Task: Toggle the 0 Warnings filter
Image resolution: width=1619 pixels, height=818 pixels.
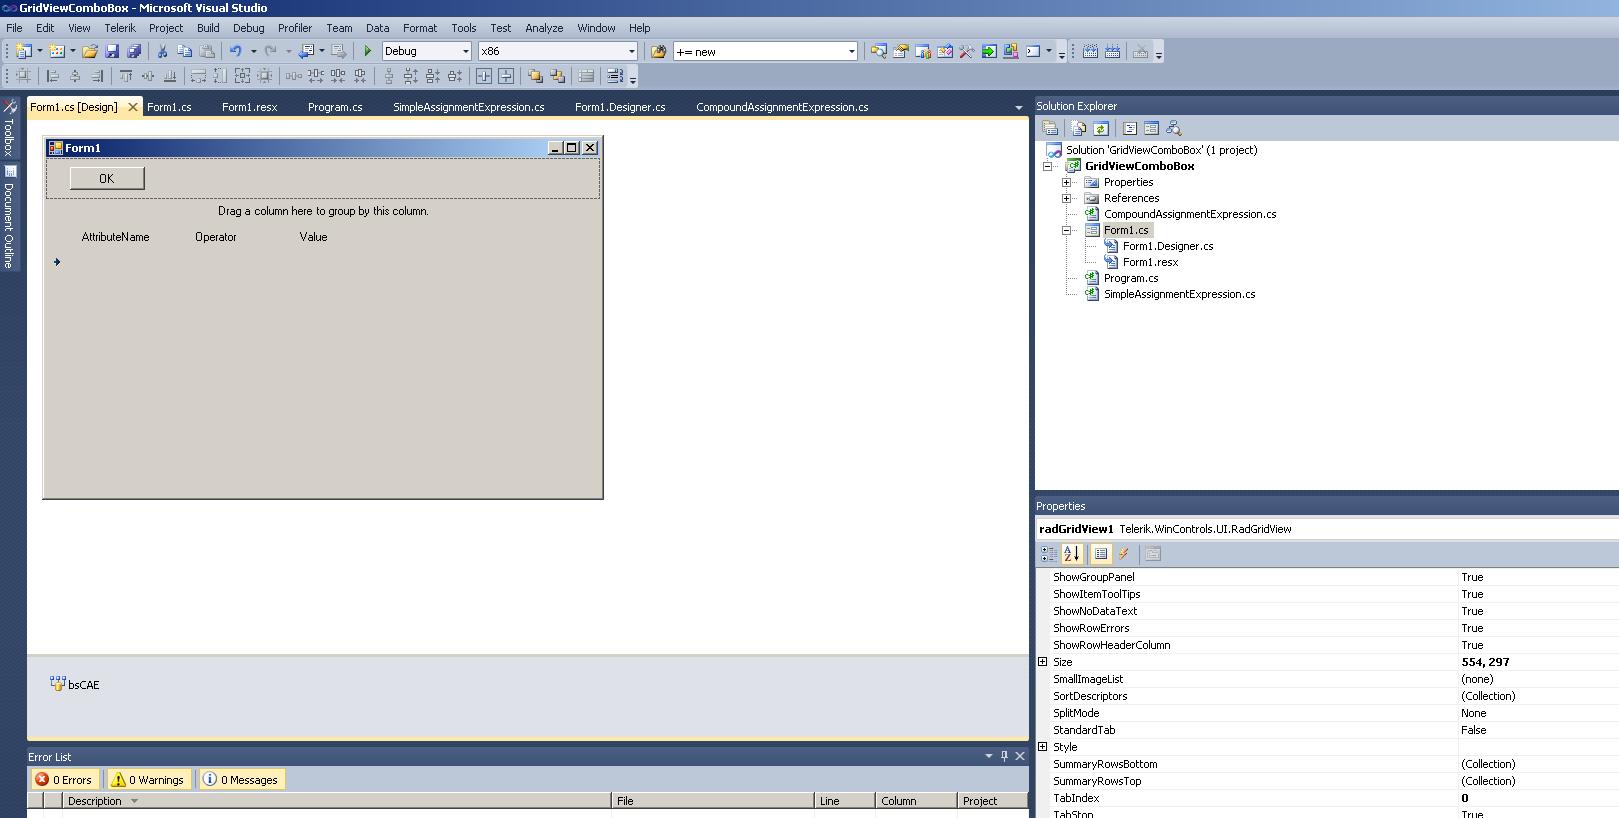Action: tap(148, 780)
